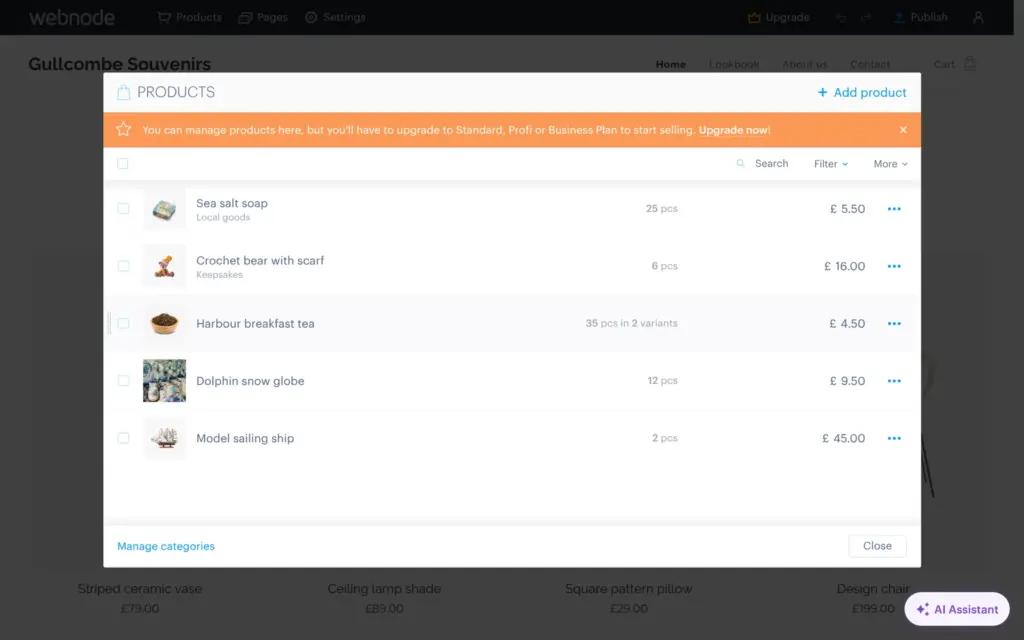
Task: Click the sparkle AI Assistant icon
Action: coord(922,609)
